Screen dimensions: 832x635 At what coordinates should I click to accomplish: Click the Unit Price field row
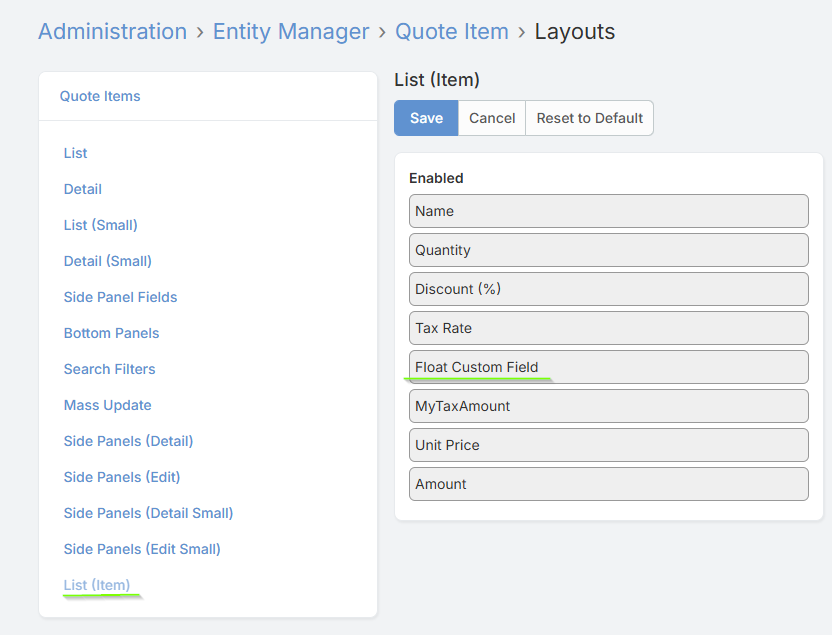click(608, 445)
